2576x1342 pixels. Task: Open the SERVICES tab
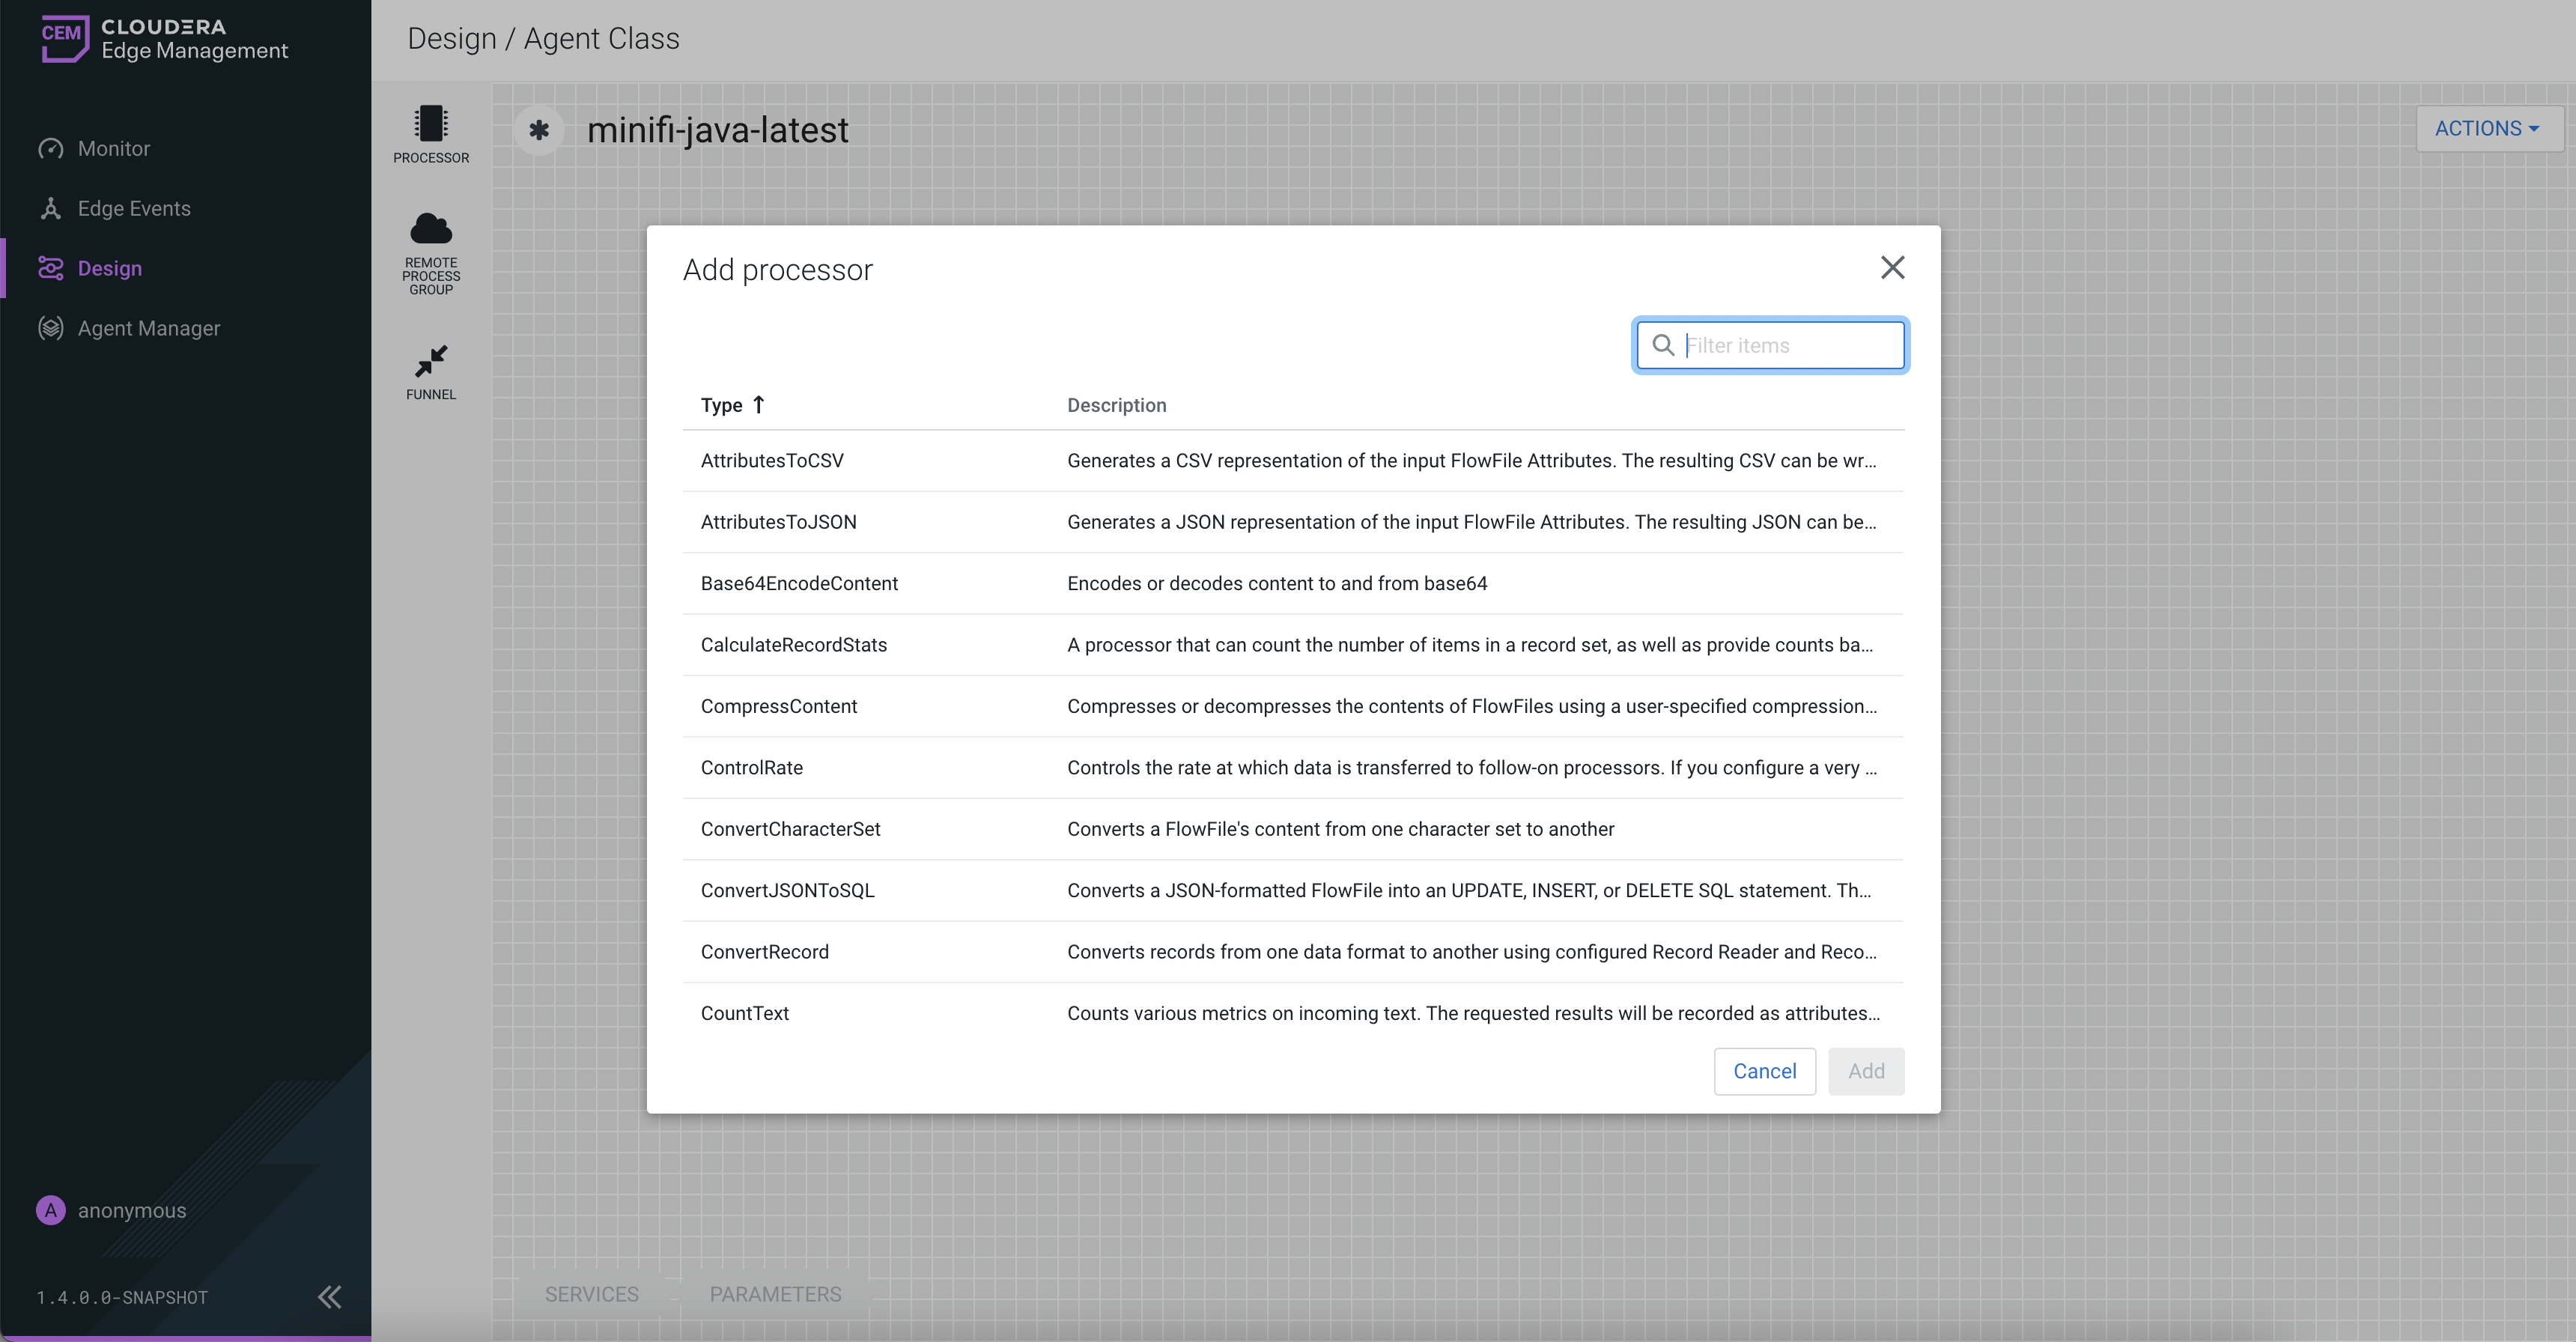click(591, 1294)
